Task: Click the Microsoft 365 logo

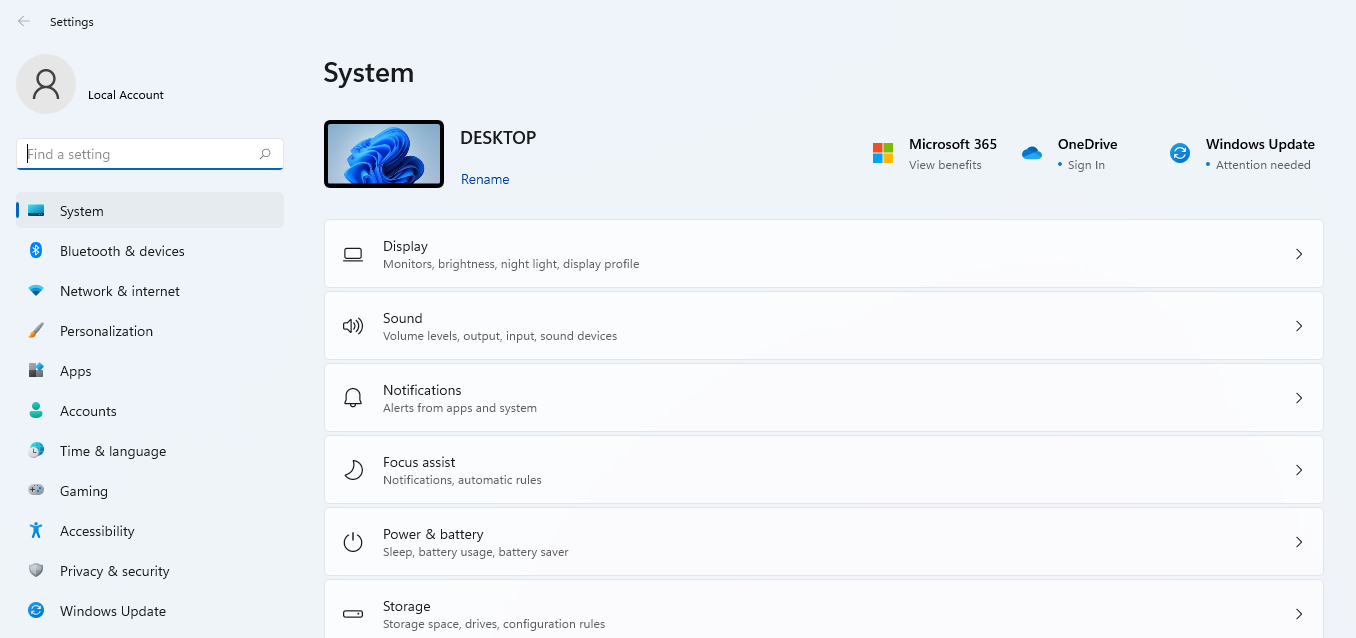Action: click(x=883, y=152)
